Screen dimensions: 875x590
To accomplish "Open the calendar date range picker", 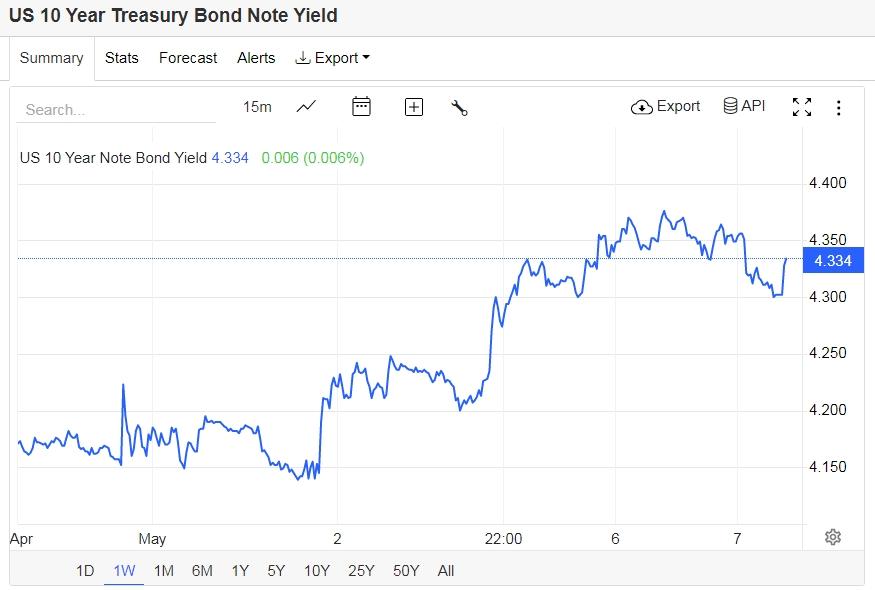I will pos(361,107).
